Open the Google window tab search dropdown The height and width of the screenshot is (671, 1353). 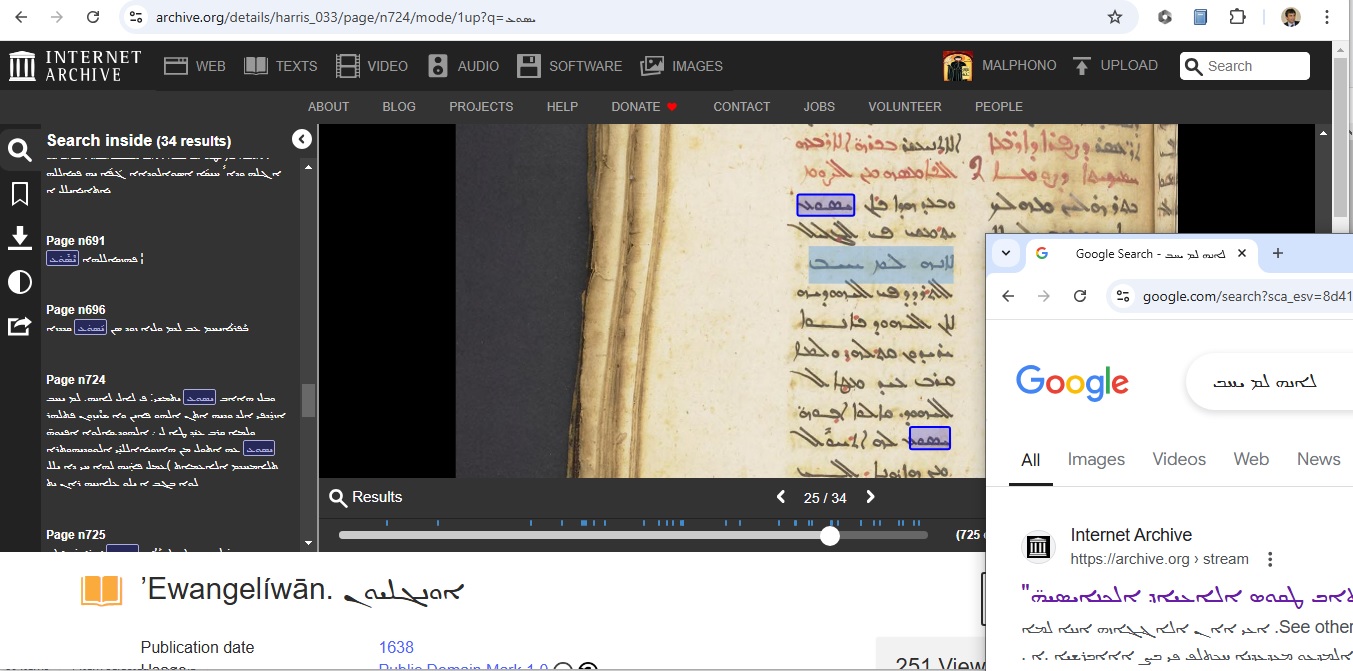click(1006, 253)
